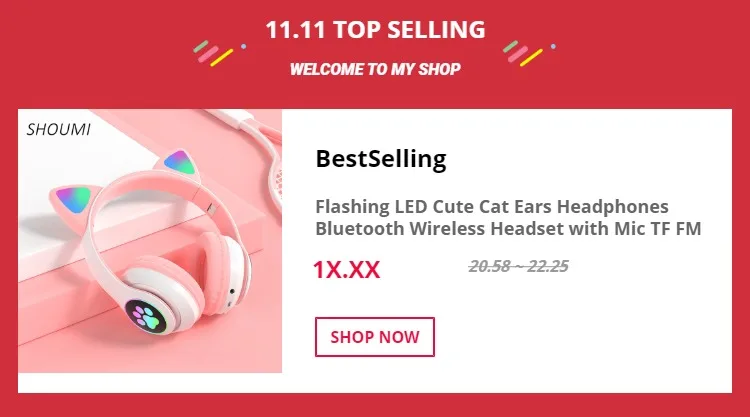
Task: Click the right rainbow LED cat ear
Action: point(180,163)
